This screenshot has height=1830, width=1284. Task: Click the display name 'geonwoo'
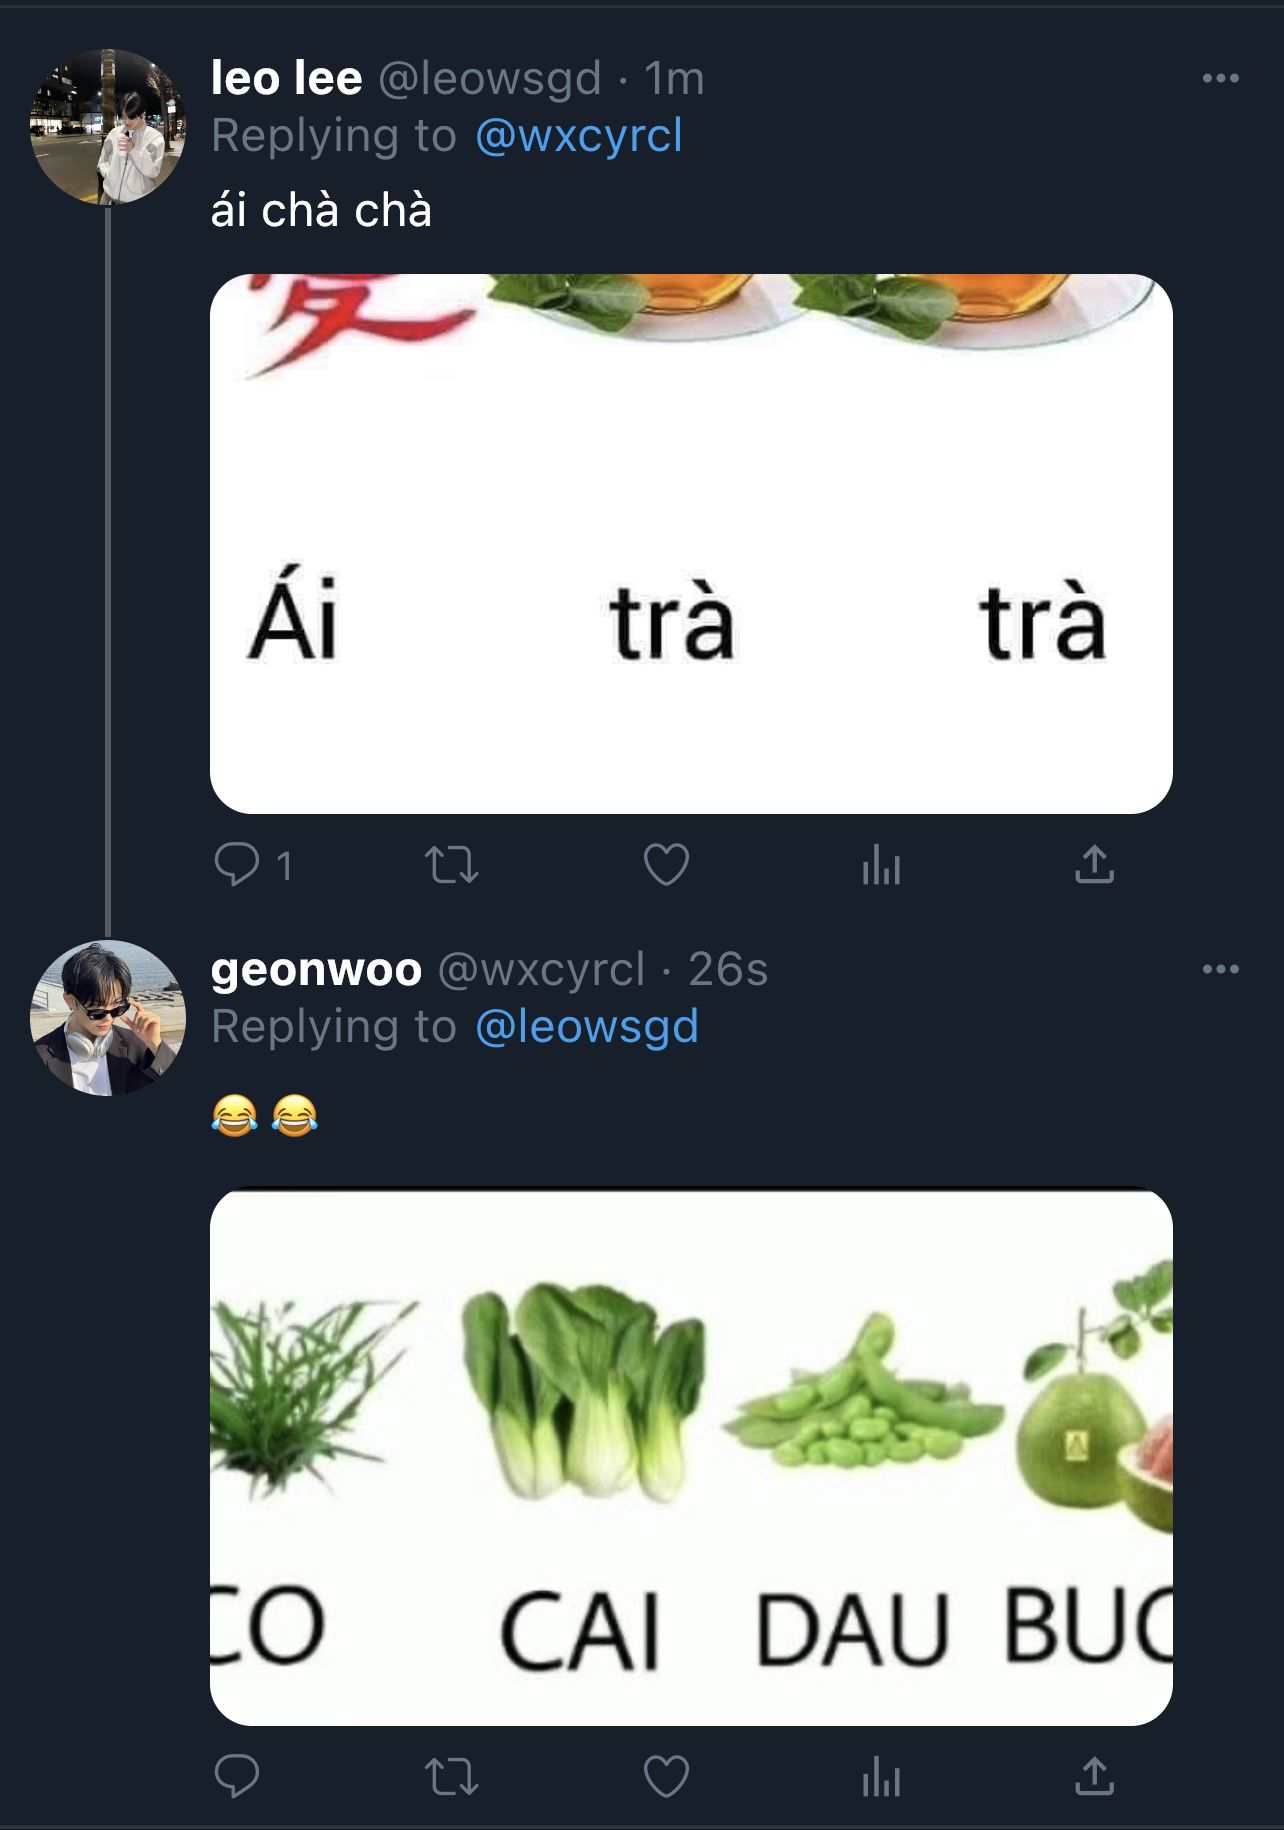tap(316, 969)
